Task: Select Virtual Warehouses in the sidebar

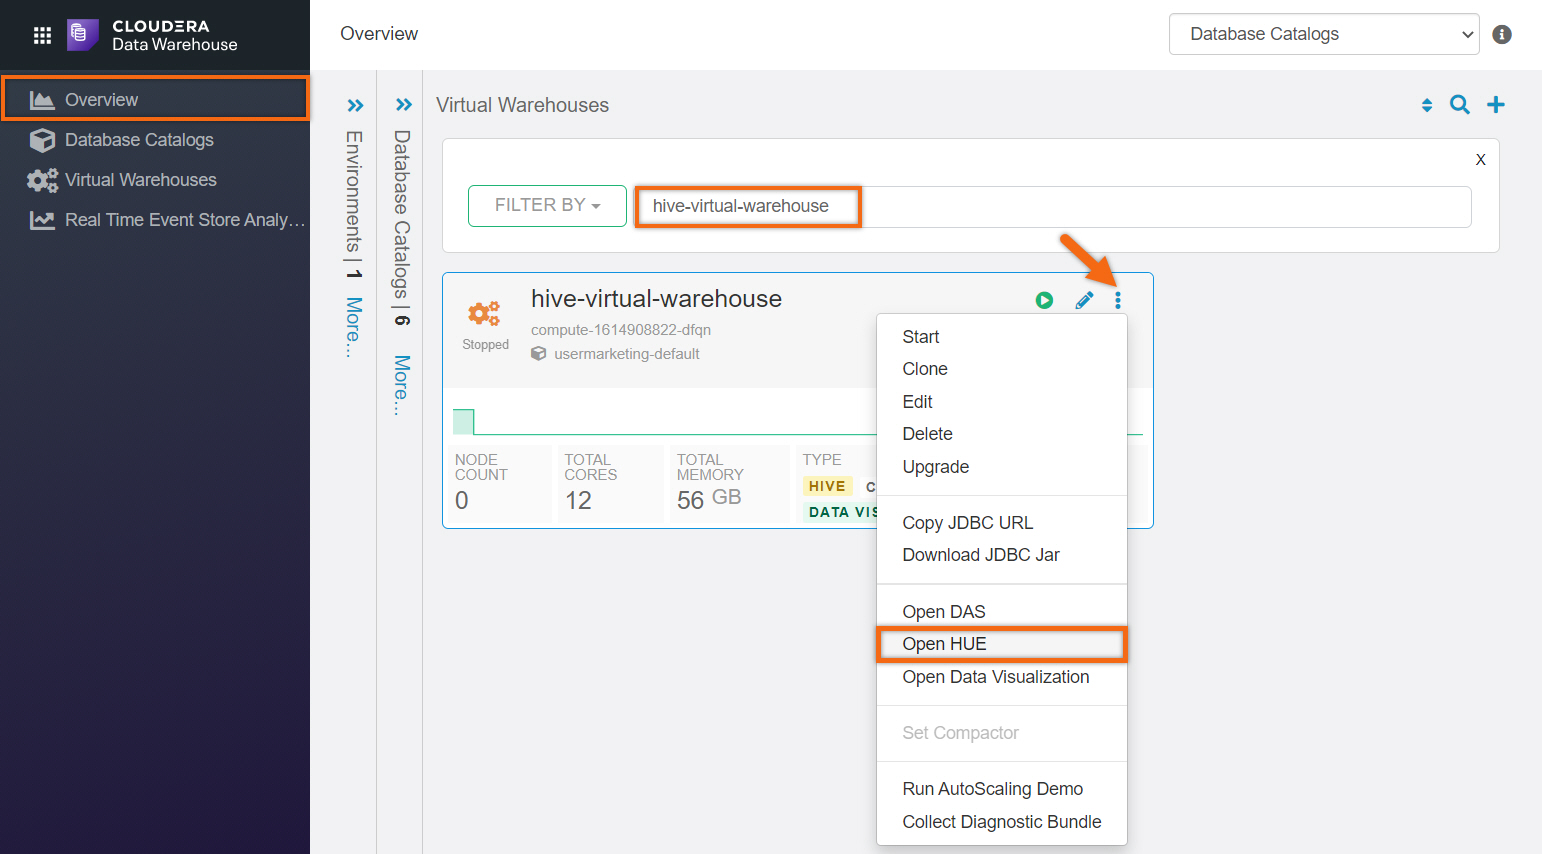Action: [x=155, y=180]
